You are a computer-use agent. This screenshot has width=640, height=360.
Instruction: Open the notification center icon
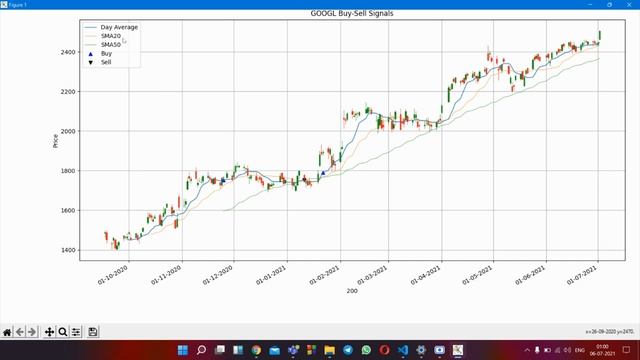click(x=626, y=350)
